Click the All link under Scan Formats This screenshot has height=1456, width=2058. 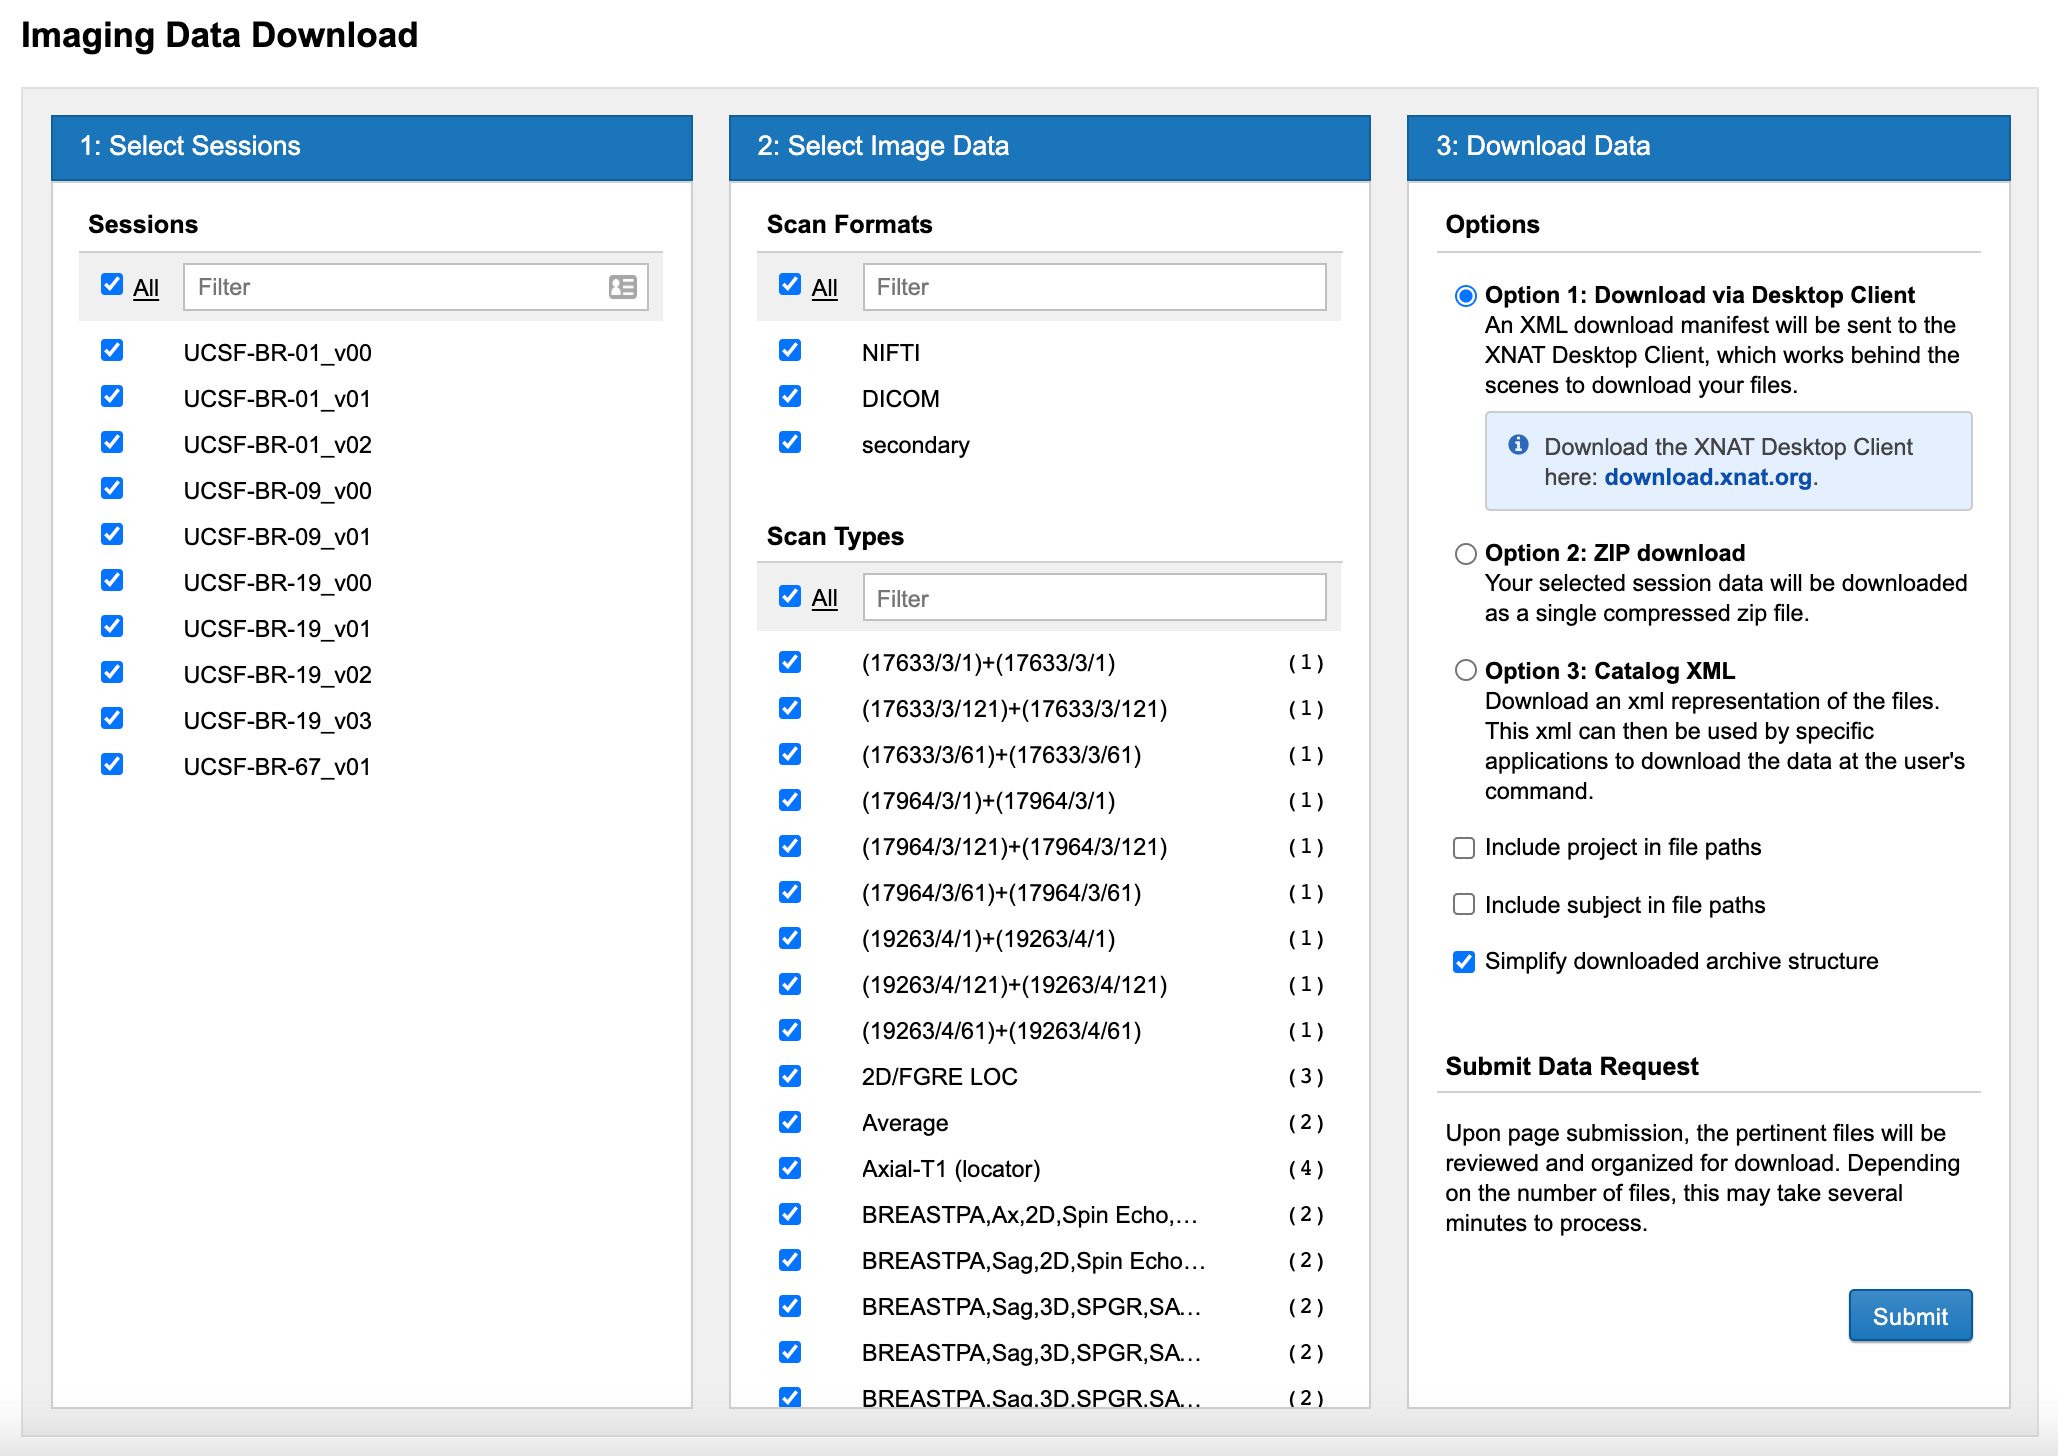click(x=824, y=288)
